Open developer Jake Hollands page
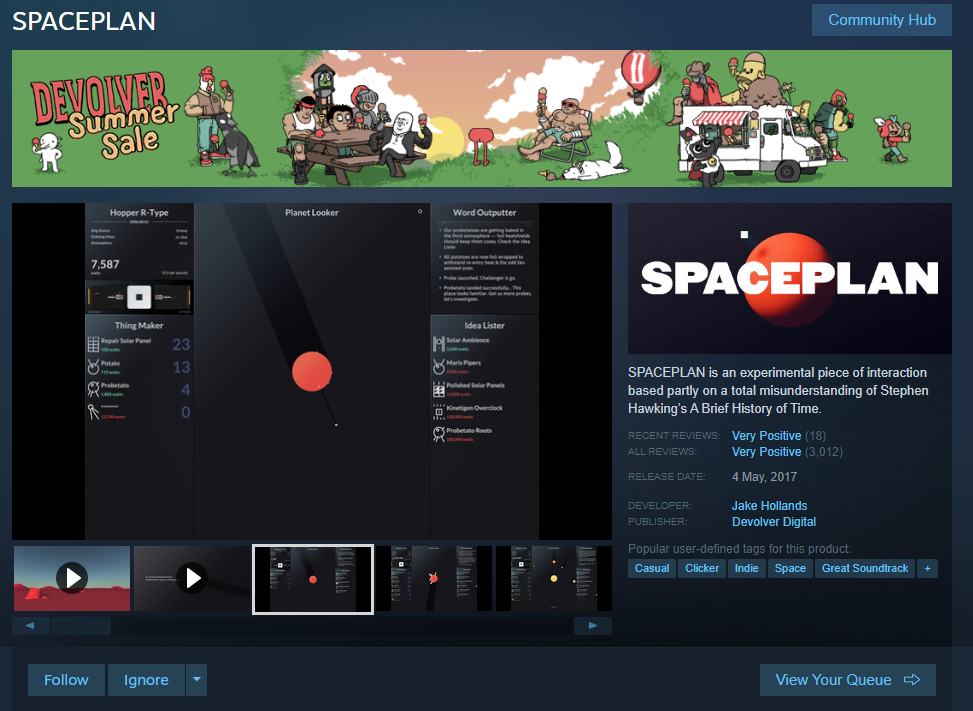 click(x=769, y=506)
